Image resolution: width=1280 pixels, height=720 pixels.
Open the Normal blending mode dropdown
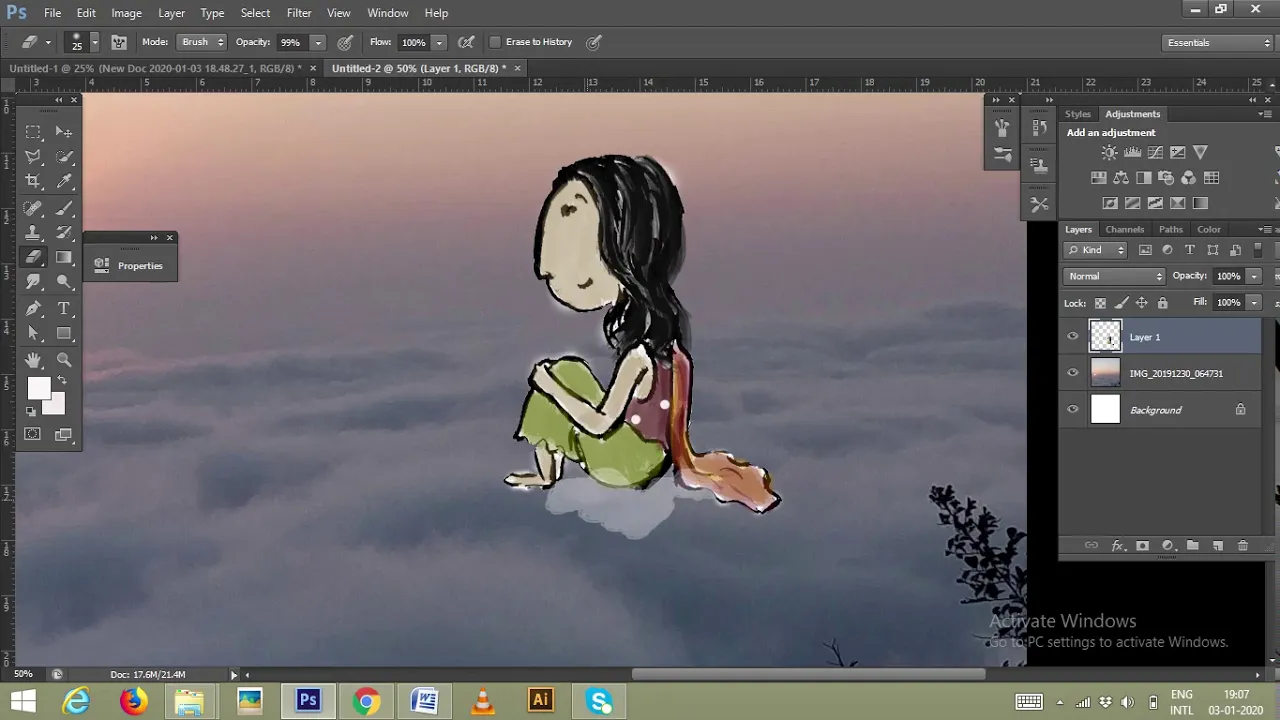(x=1114, y=276)
